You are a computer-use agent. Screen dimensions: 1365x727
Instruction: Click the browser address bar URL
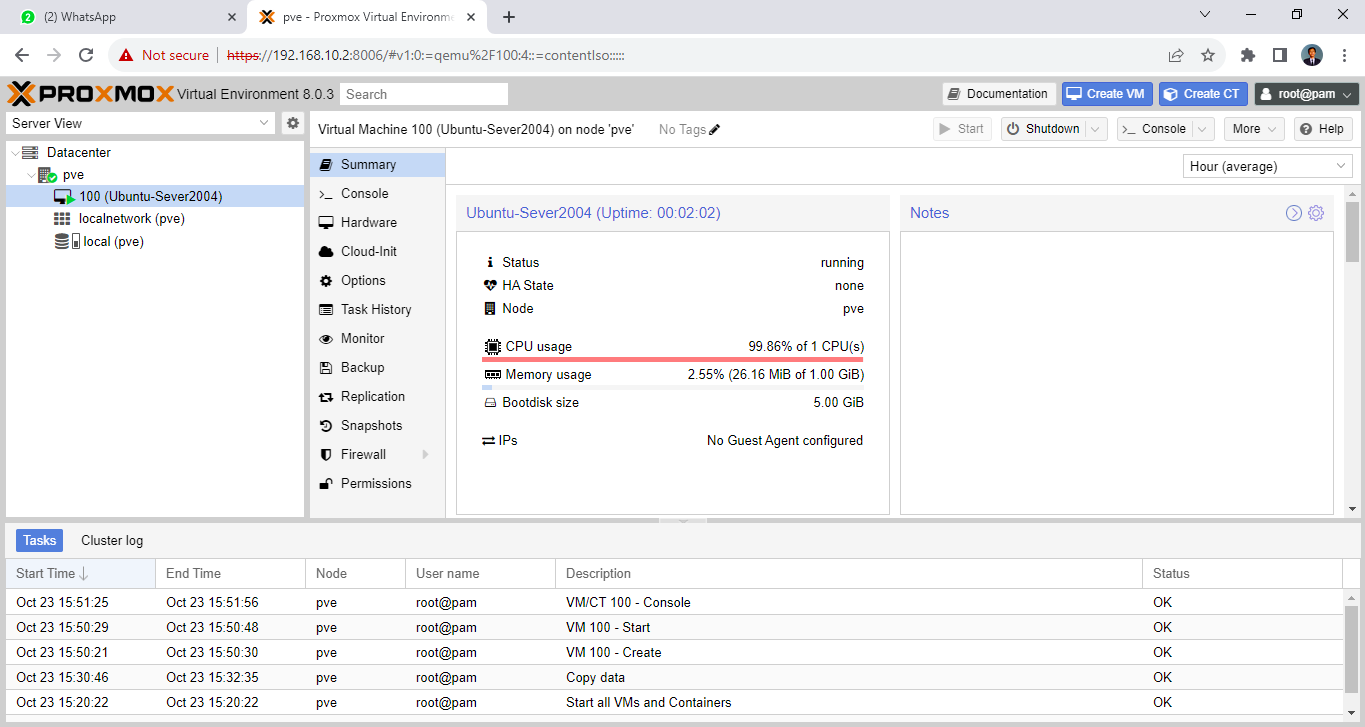click(426, 55)
